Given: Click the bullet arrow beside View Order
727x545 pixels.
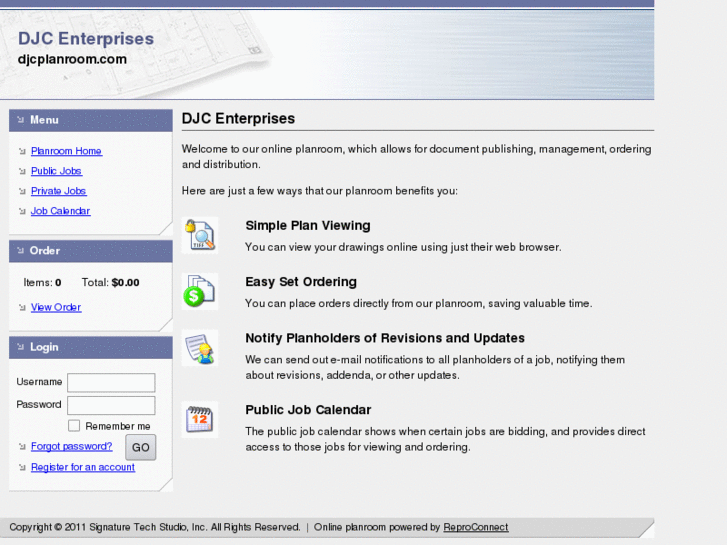Looking at the screenshot, I should (x=22, y=308).
